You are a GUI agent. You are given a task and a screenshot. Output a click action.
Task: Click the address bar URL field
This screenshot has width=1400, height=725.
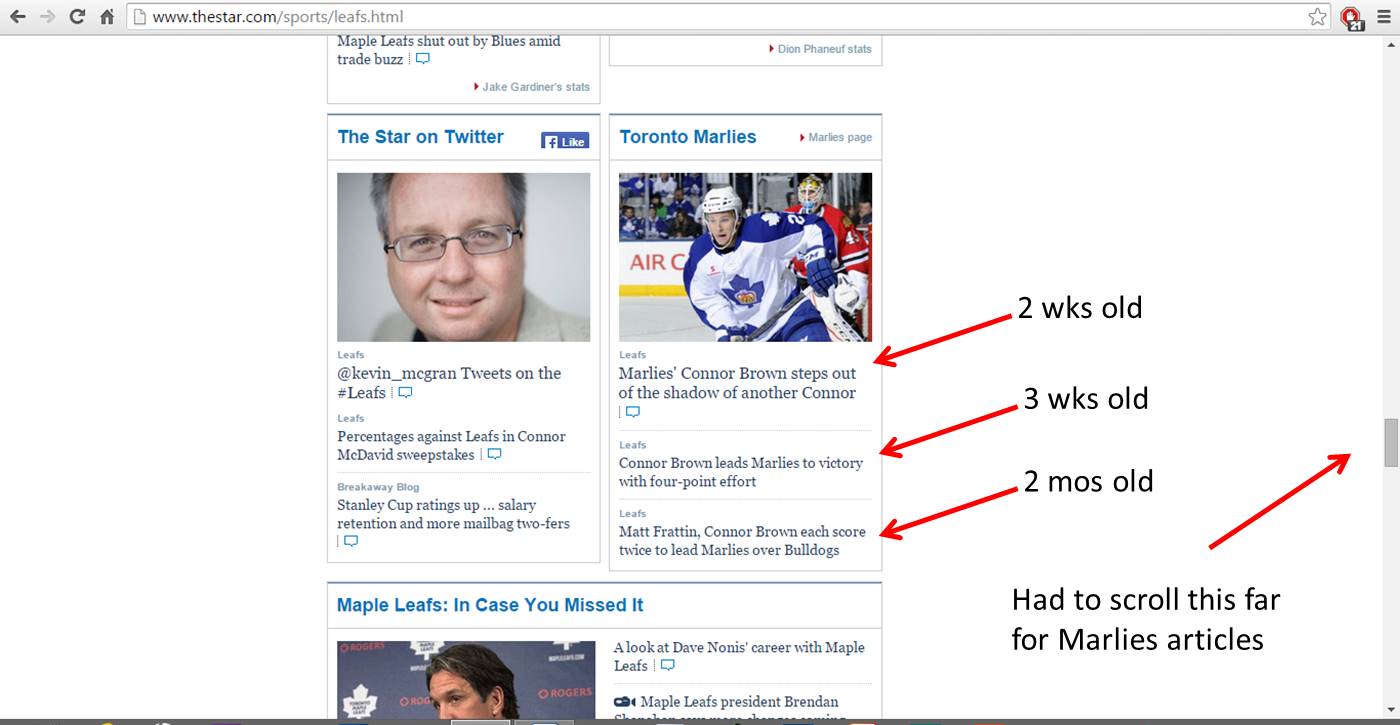(x=700, y=17)
